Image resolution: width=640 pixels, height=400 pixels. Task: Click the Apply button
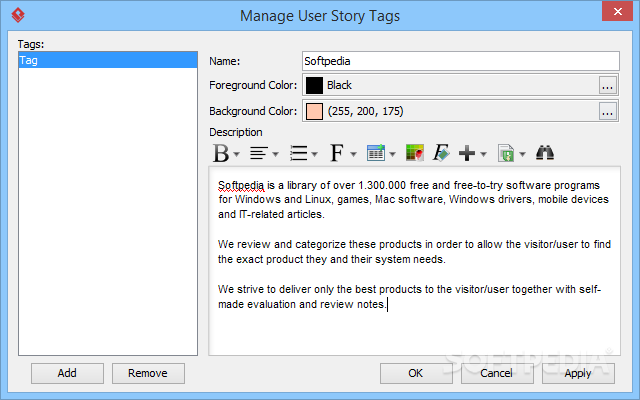578,373
